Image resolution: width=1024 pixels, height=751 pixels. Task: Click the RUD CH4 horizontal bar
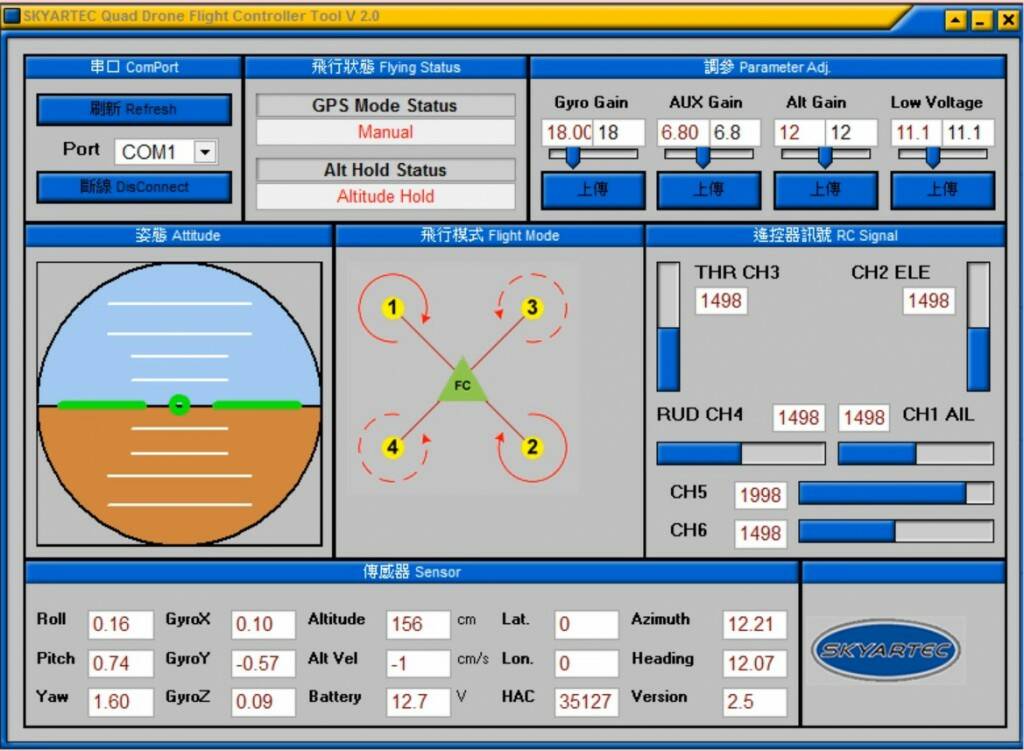741,453
